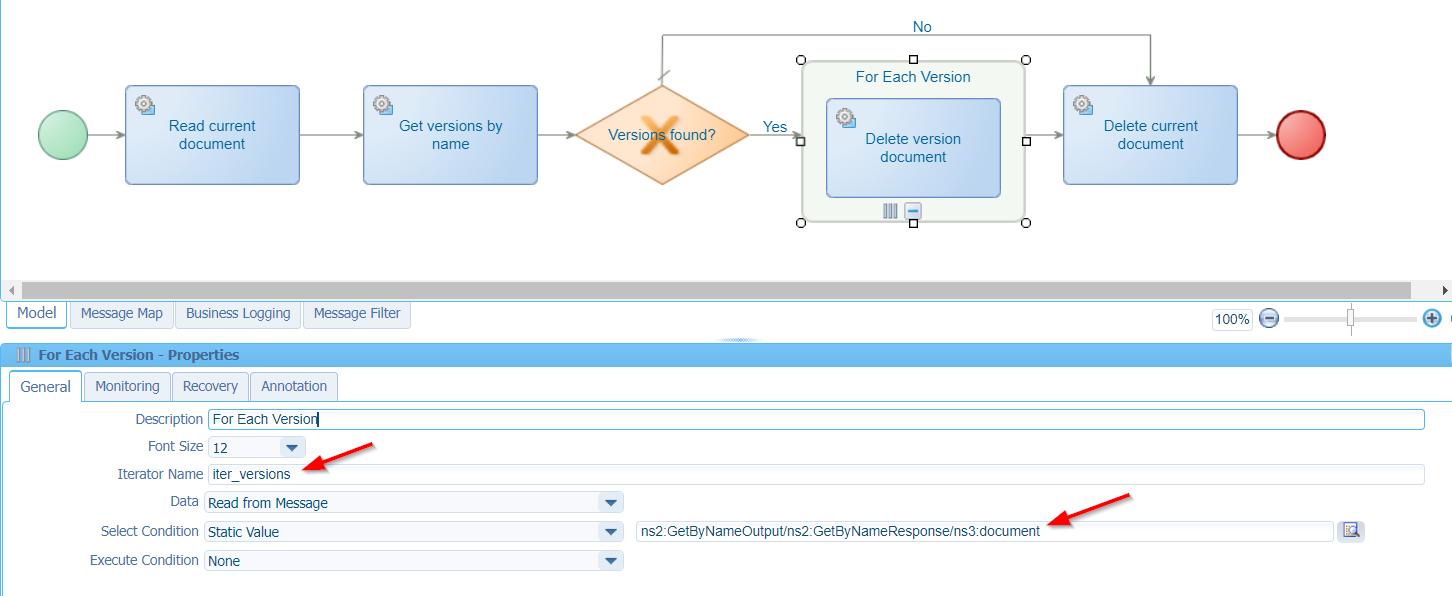Click gear icon on Read current document

(145, 105)
